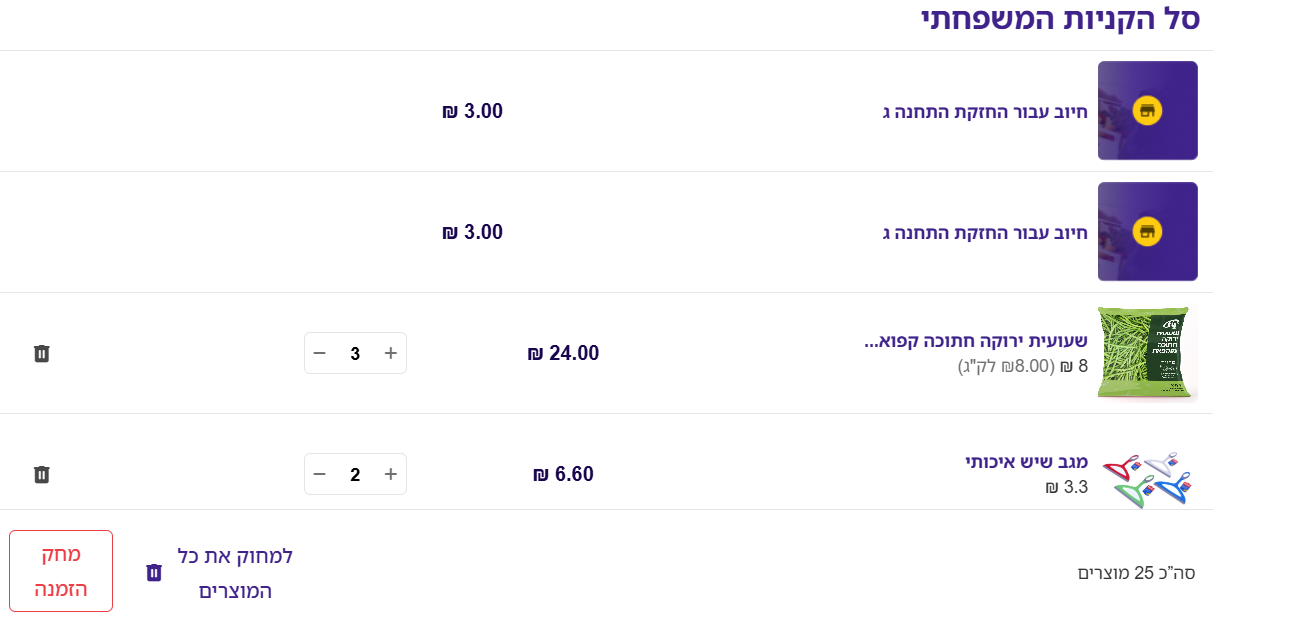Viewport: 1311px width, 626px height.
Task: Click the first חיוב עבור החזקת התחנה title
Action: pyautogui.click(x=984, y=111)
